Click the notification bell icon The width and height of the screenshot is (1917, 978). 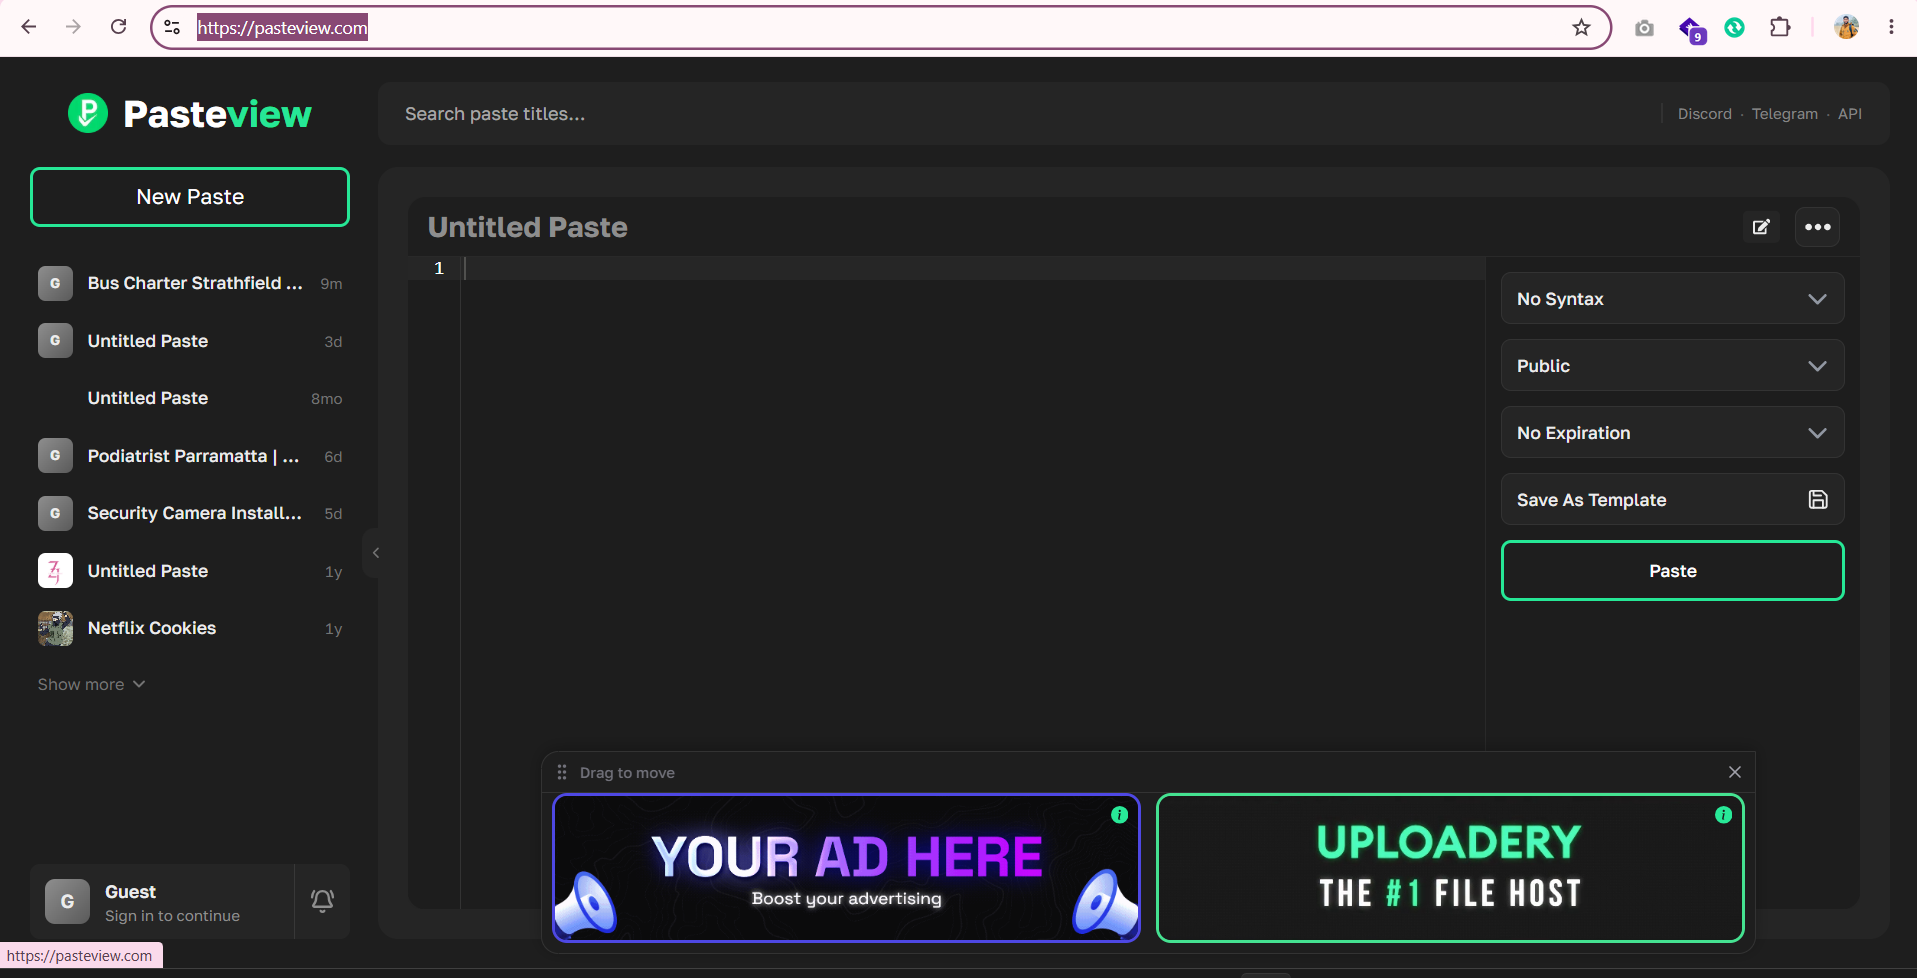point(322,901)
